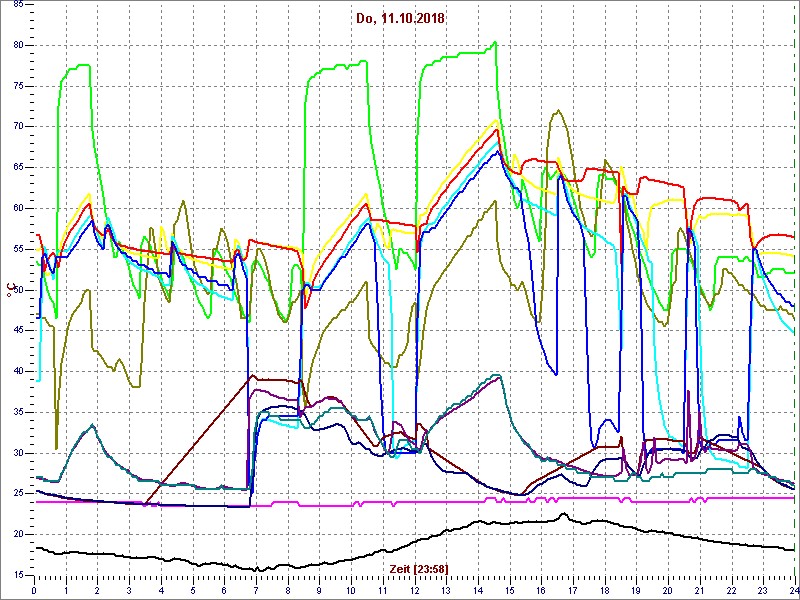Select the 65 temperature axis label
This screenshot has width=800, height=600.
pos(16,167)
